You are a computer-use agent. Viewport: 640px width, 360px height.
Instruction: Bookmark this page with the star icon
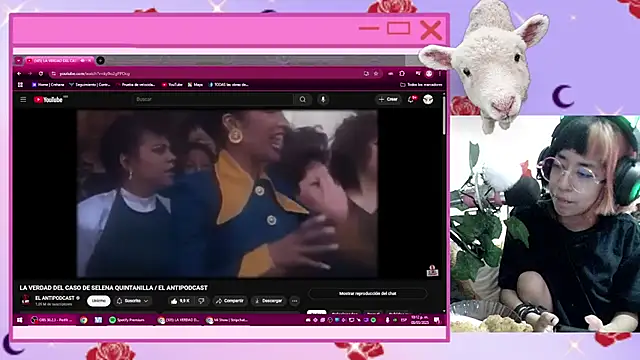376,74
